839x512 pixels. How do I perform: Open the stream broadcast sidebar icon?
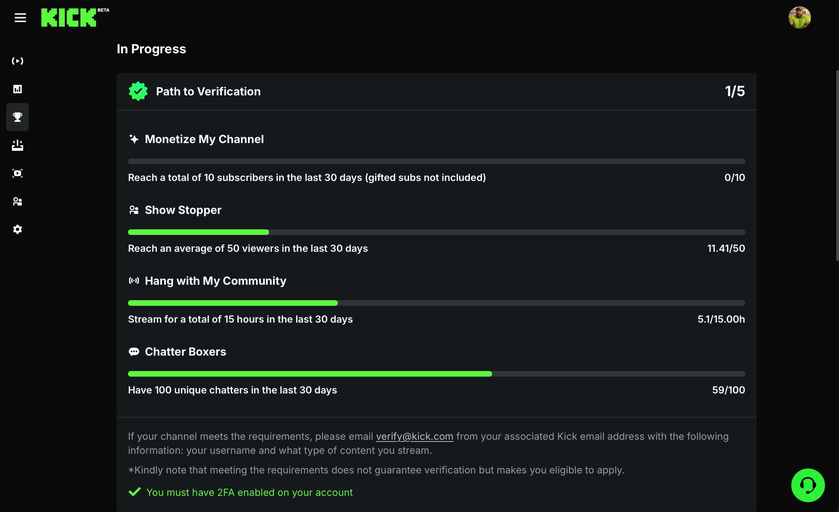17,61
